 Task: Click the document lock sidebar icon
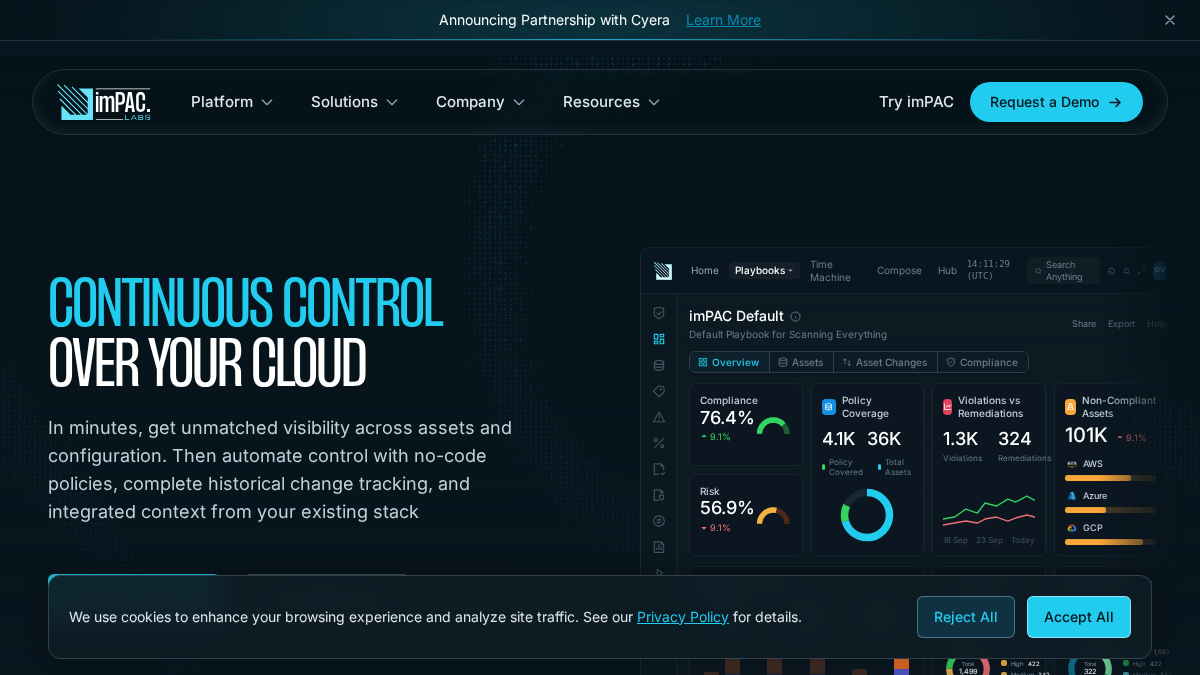click(659, 495)
